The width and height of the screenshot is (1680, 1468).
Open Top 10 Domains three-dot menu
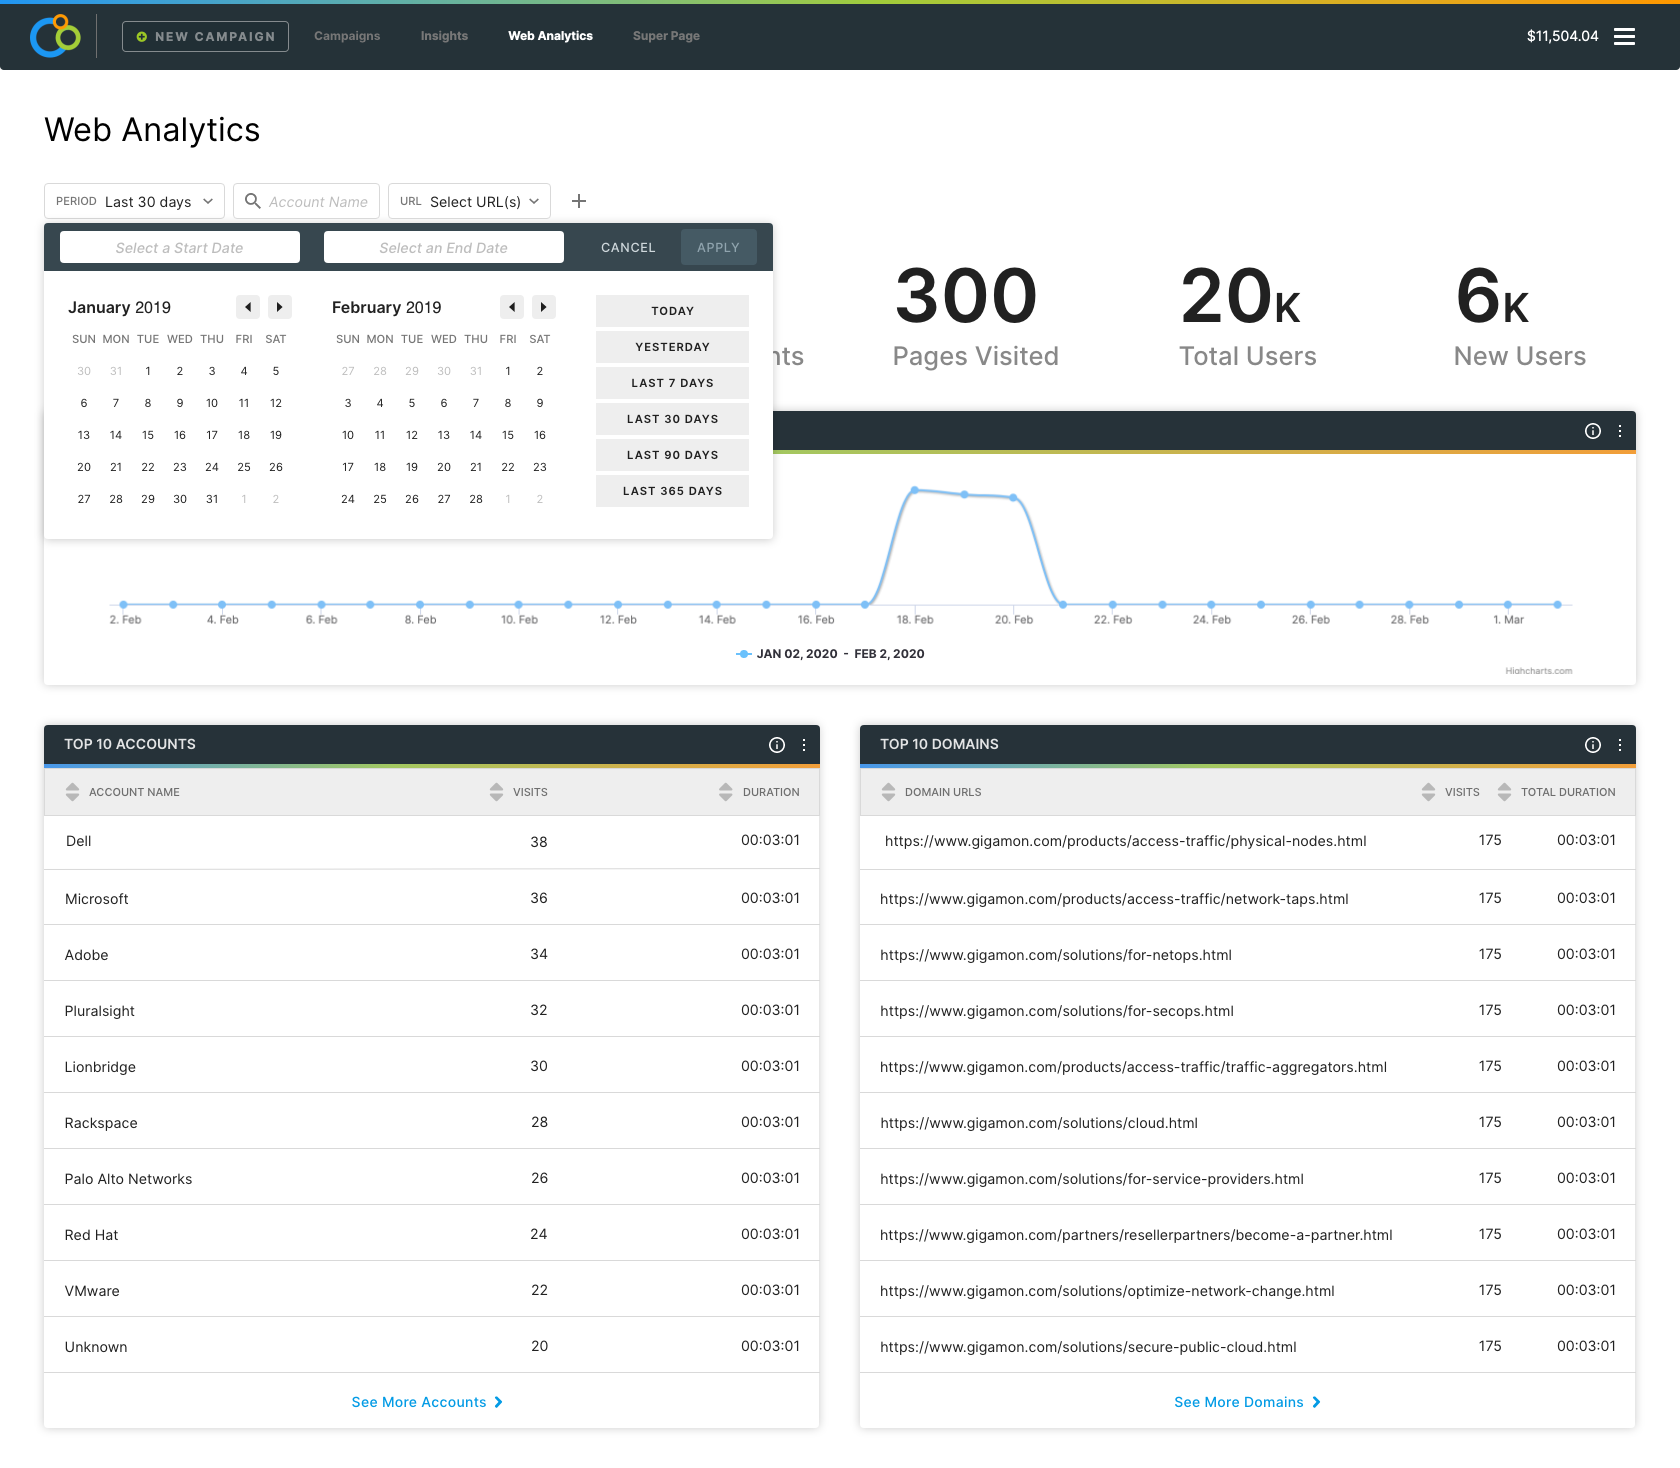1620,745
